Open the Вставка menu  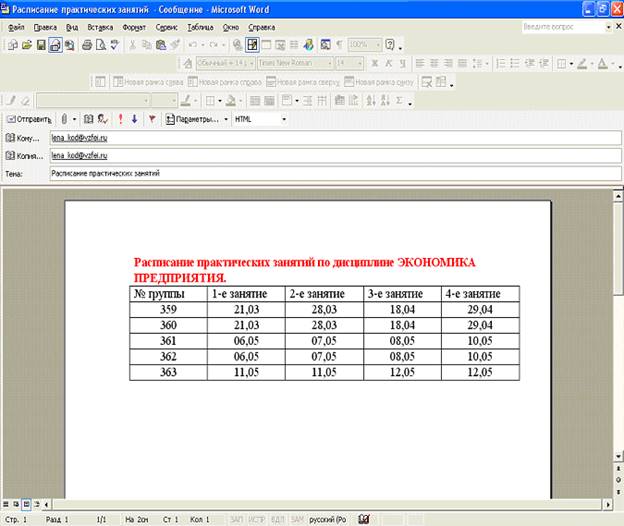click(x=100, y=27)
